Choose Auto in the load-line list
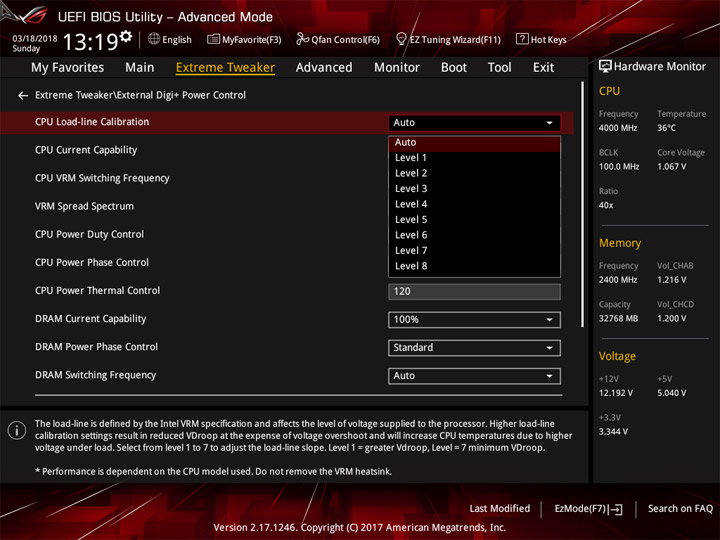The width and height of the screenshot is (720, 540). click(474, 143)
